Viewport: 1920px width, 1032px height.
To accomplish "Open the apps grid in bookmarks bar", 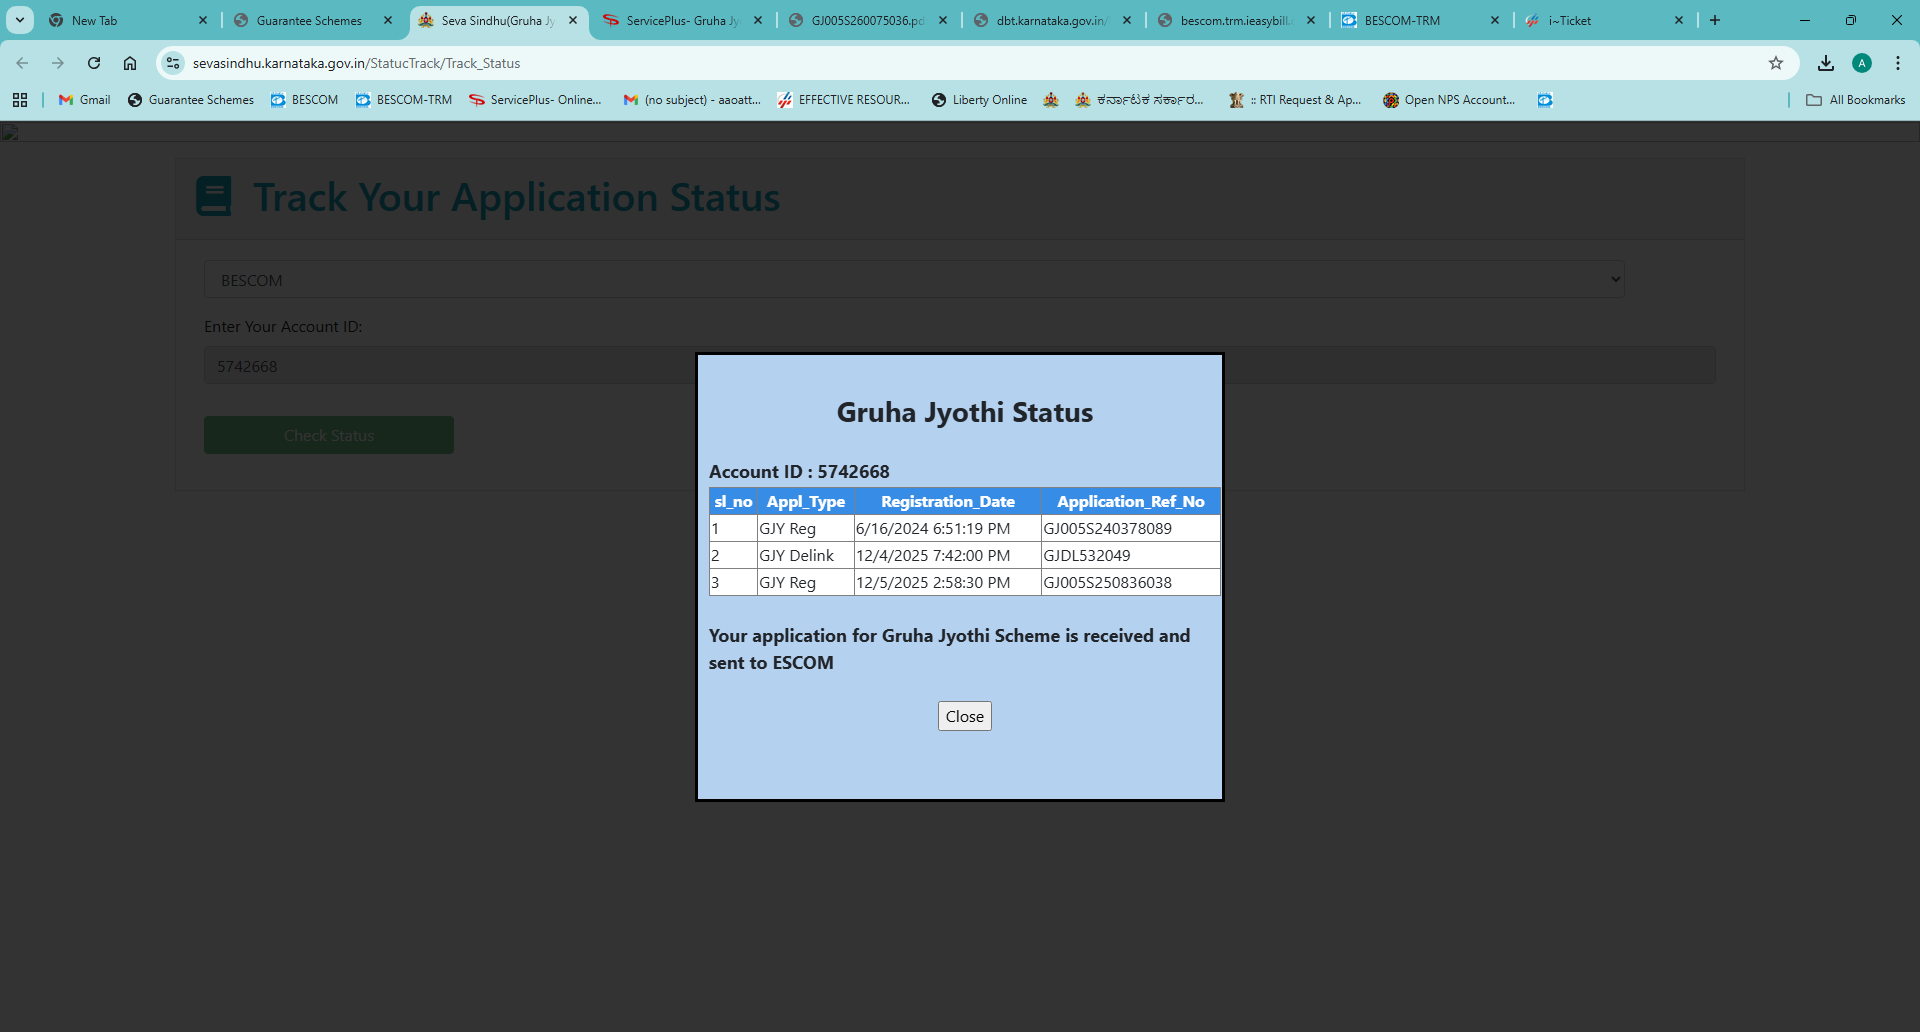I will [20, 100].
